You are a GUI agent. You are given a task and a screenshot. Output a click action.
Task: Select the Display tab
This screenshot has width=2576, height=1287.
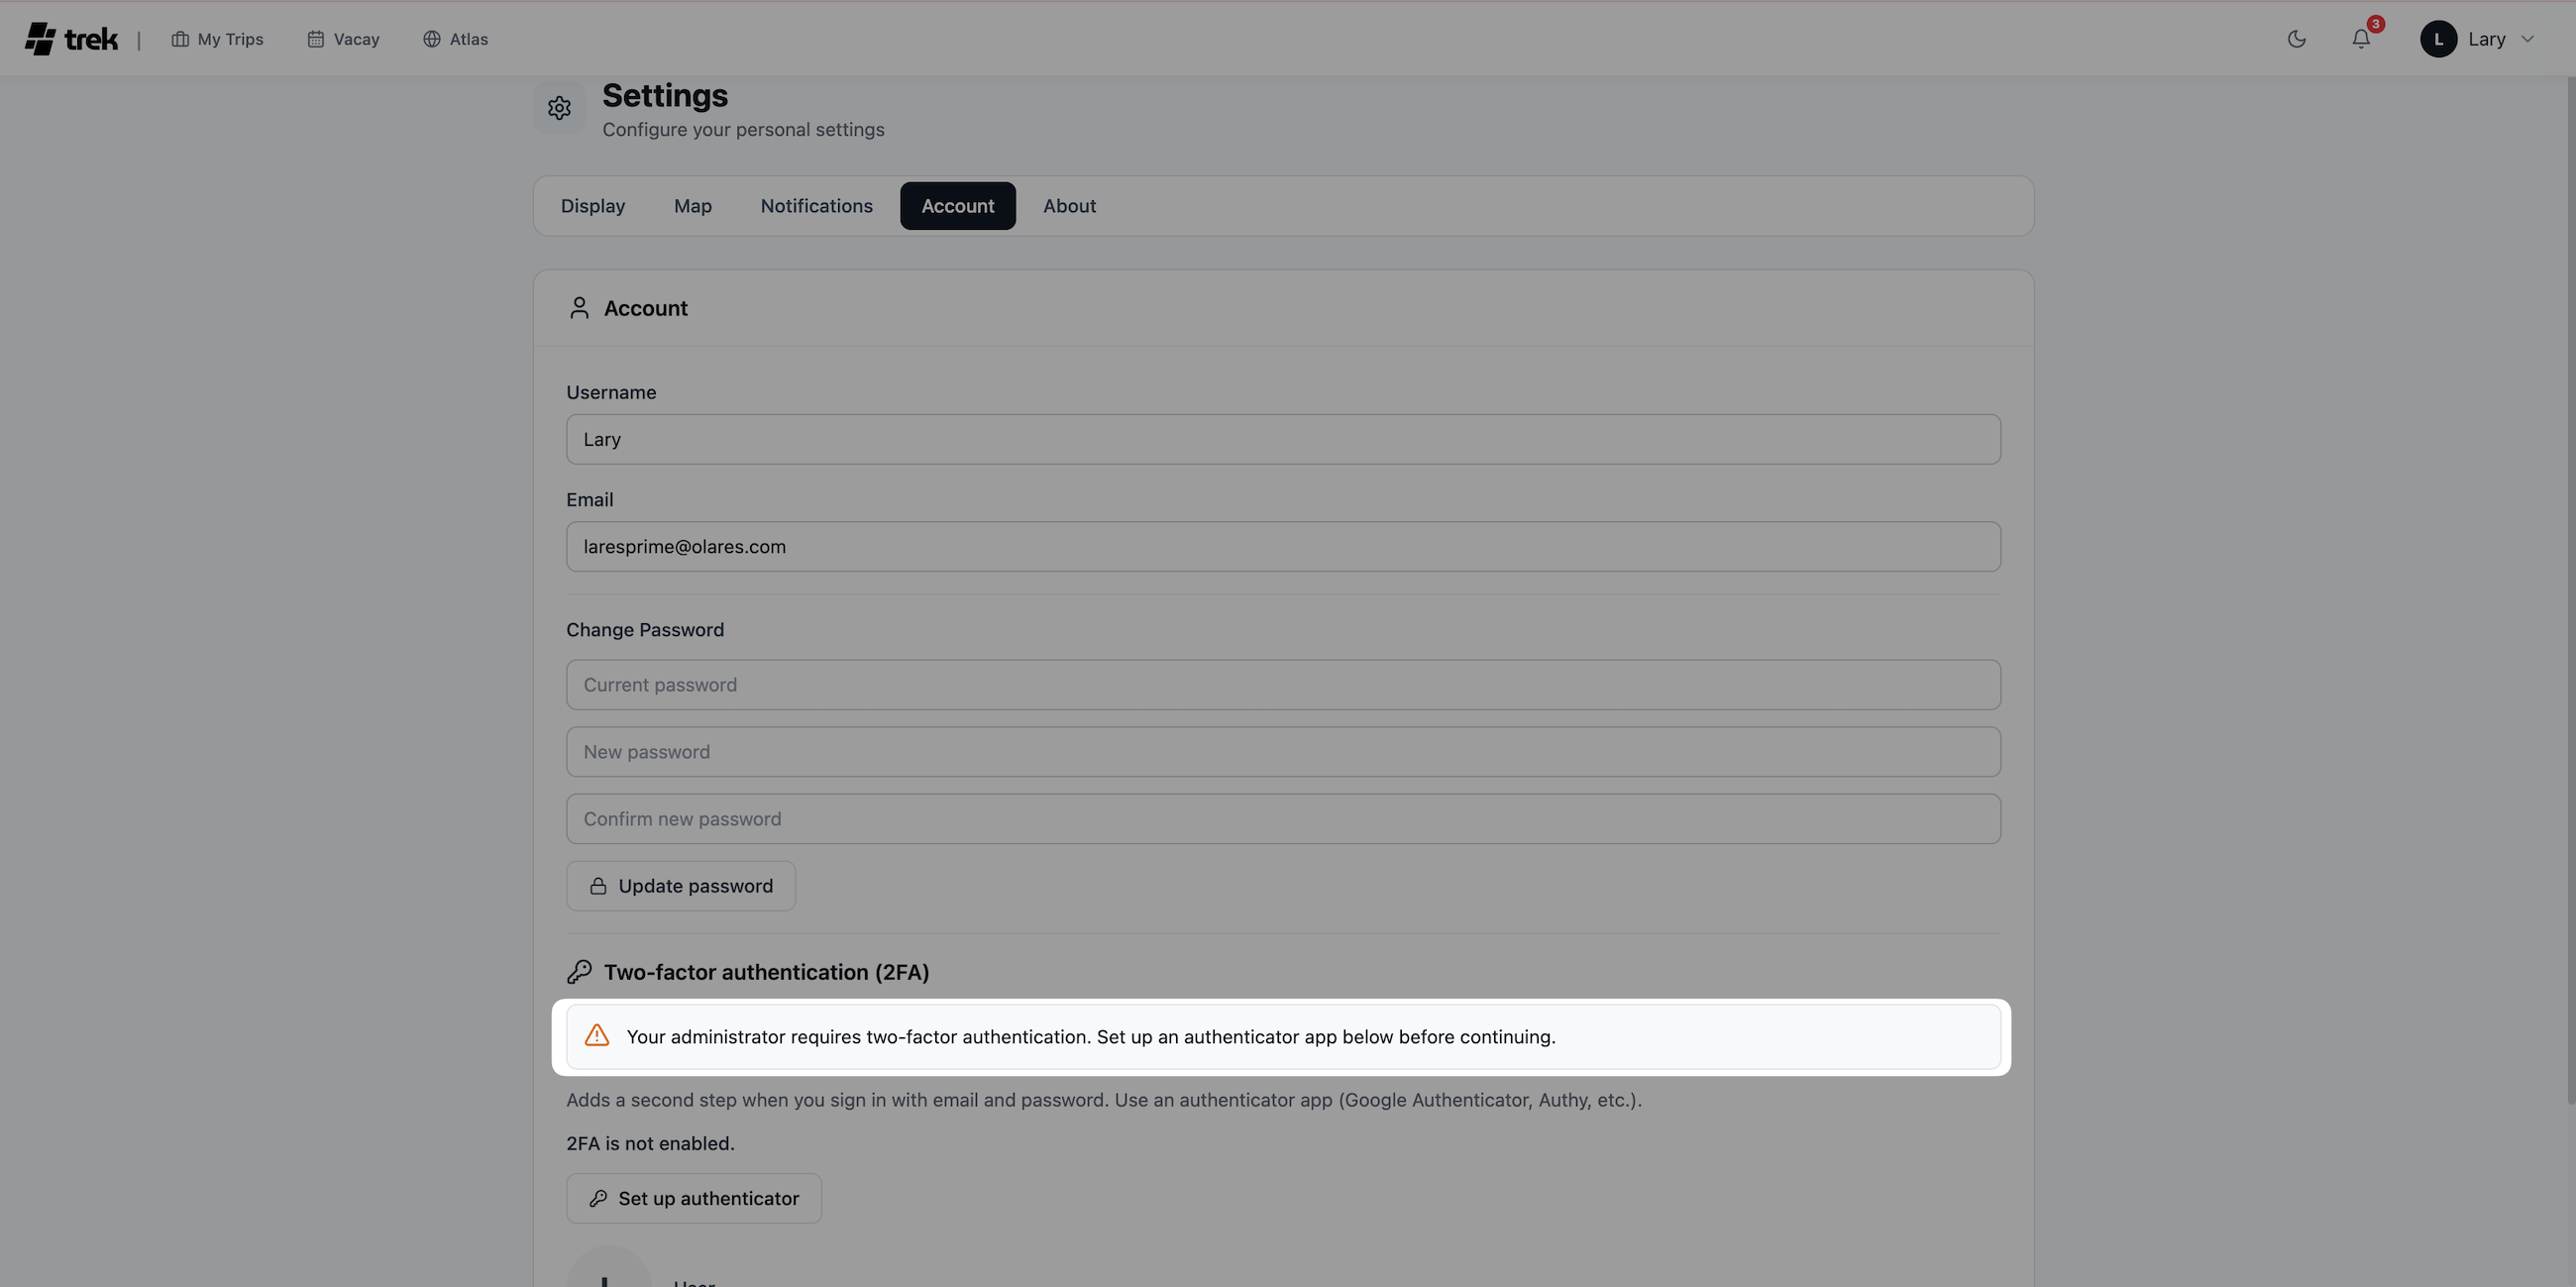point(593,205)
